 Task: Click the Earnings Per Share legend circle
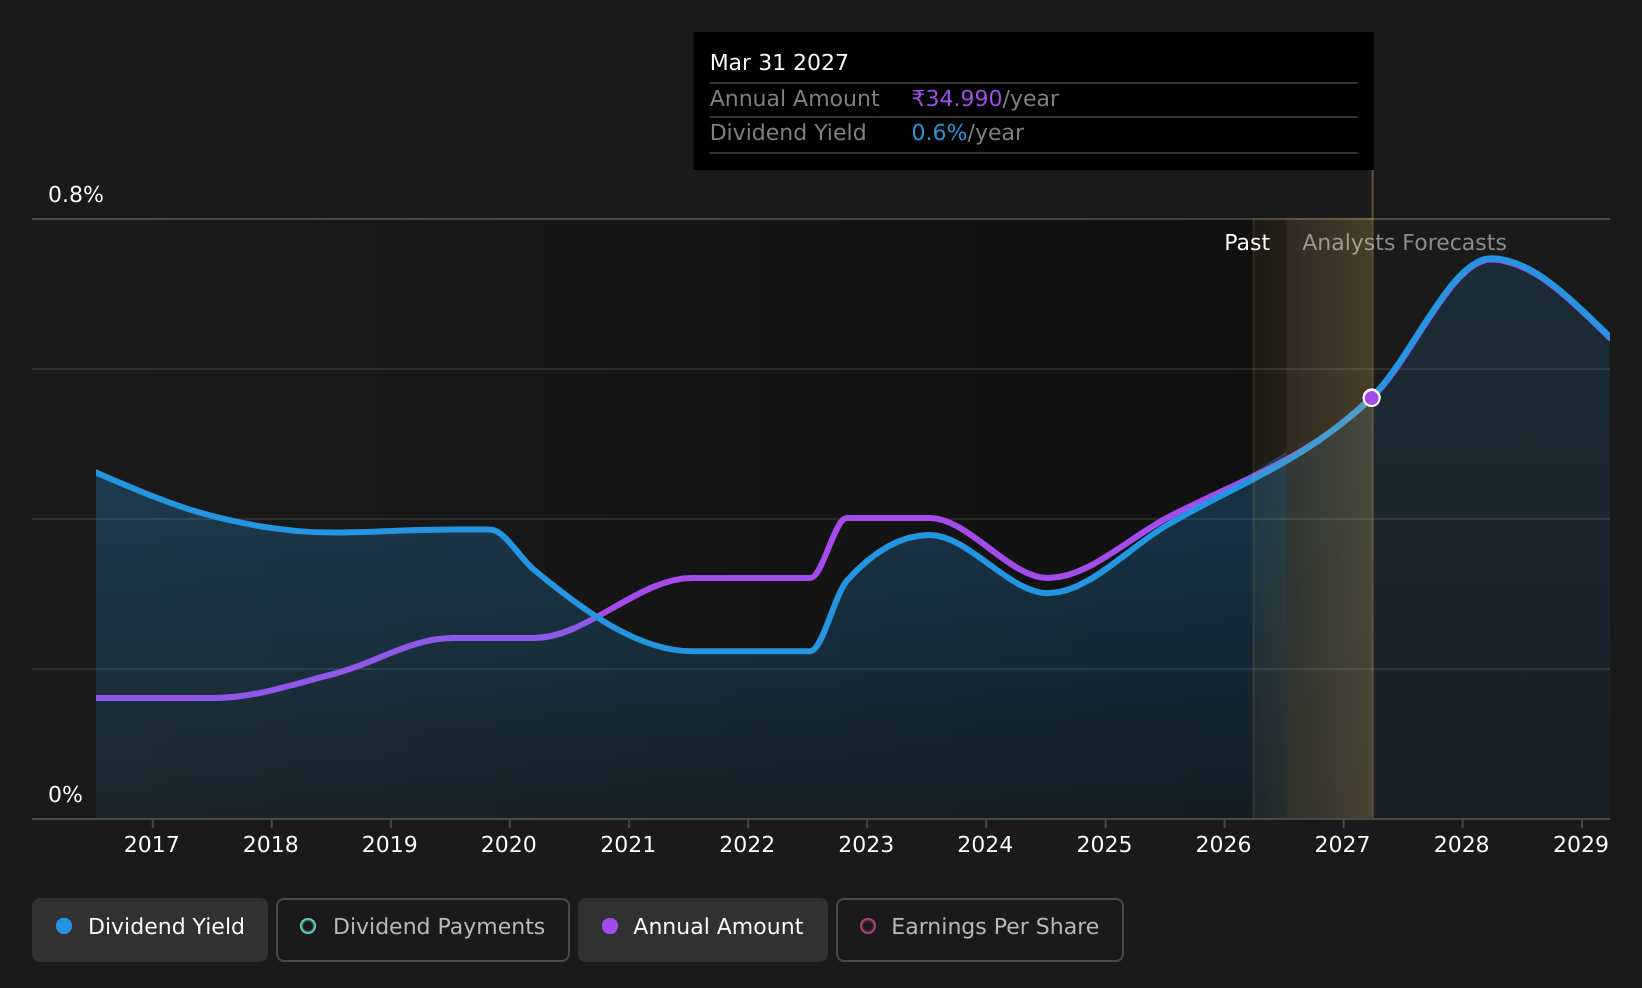tap(868, 926)
